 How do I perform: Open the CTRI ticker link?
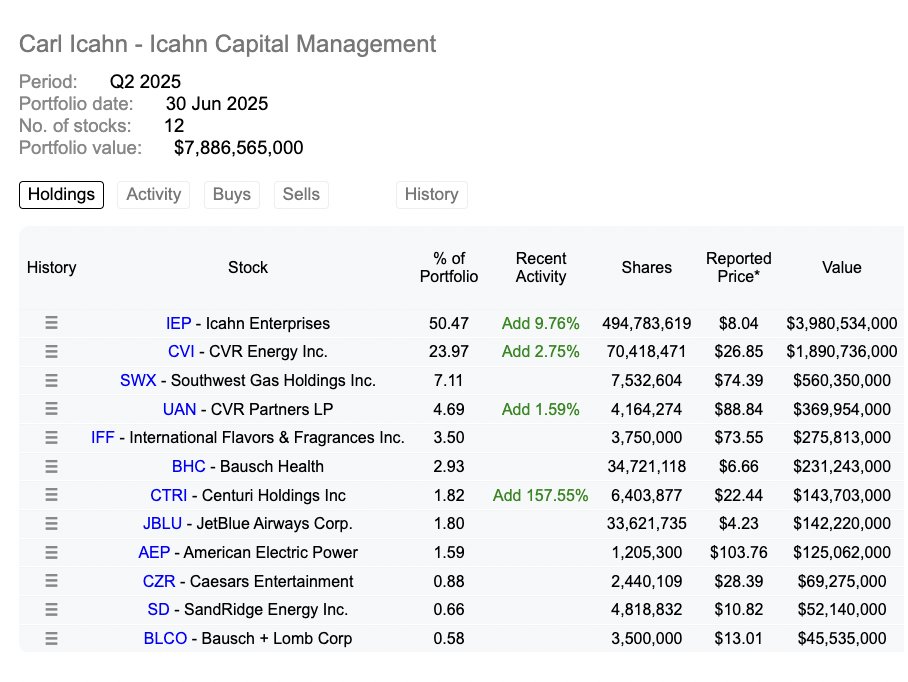169,496
